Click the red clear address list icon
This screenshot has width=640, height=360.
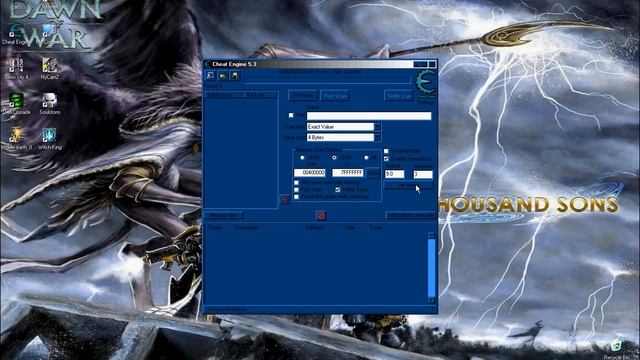pyautogui.click(x=321, y=215)
